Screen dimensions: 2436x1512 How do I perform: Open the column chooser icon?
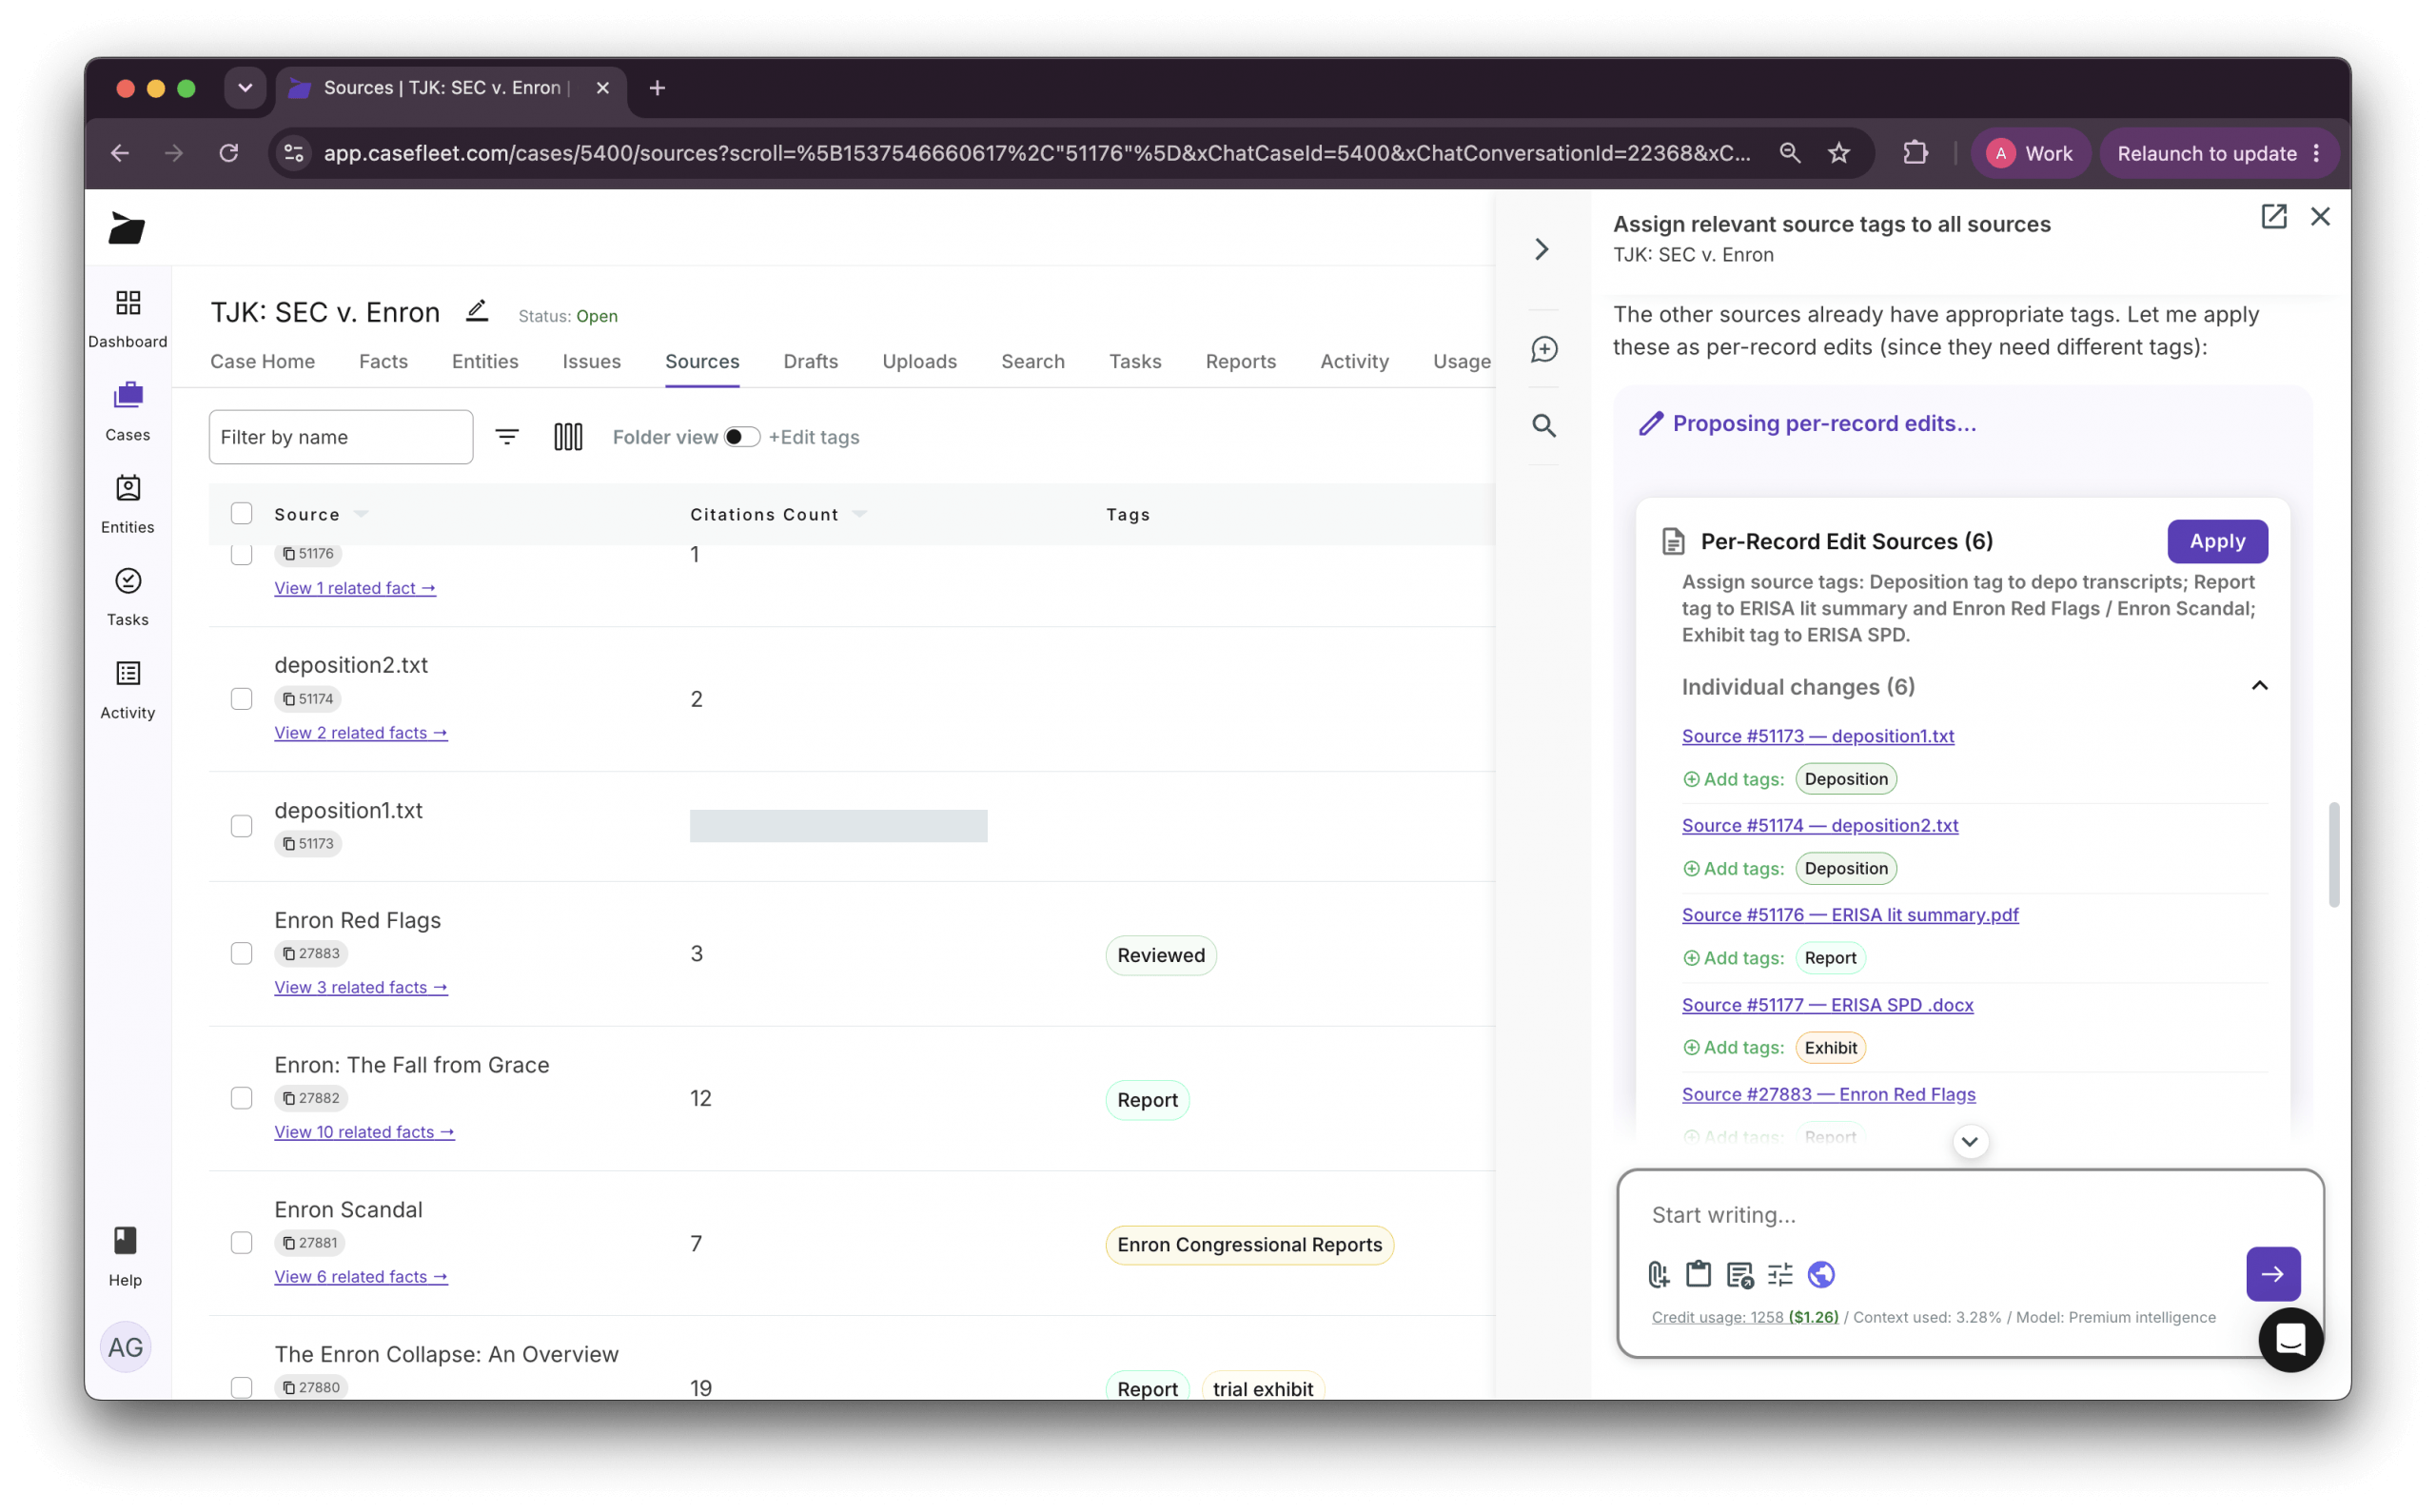(568, 437)
